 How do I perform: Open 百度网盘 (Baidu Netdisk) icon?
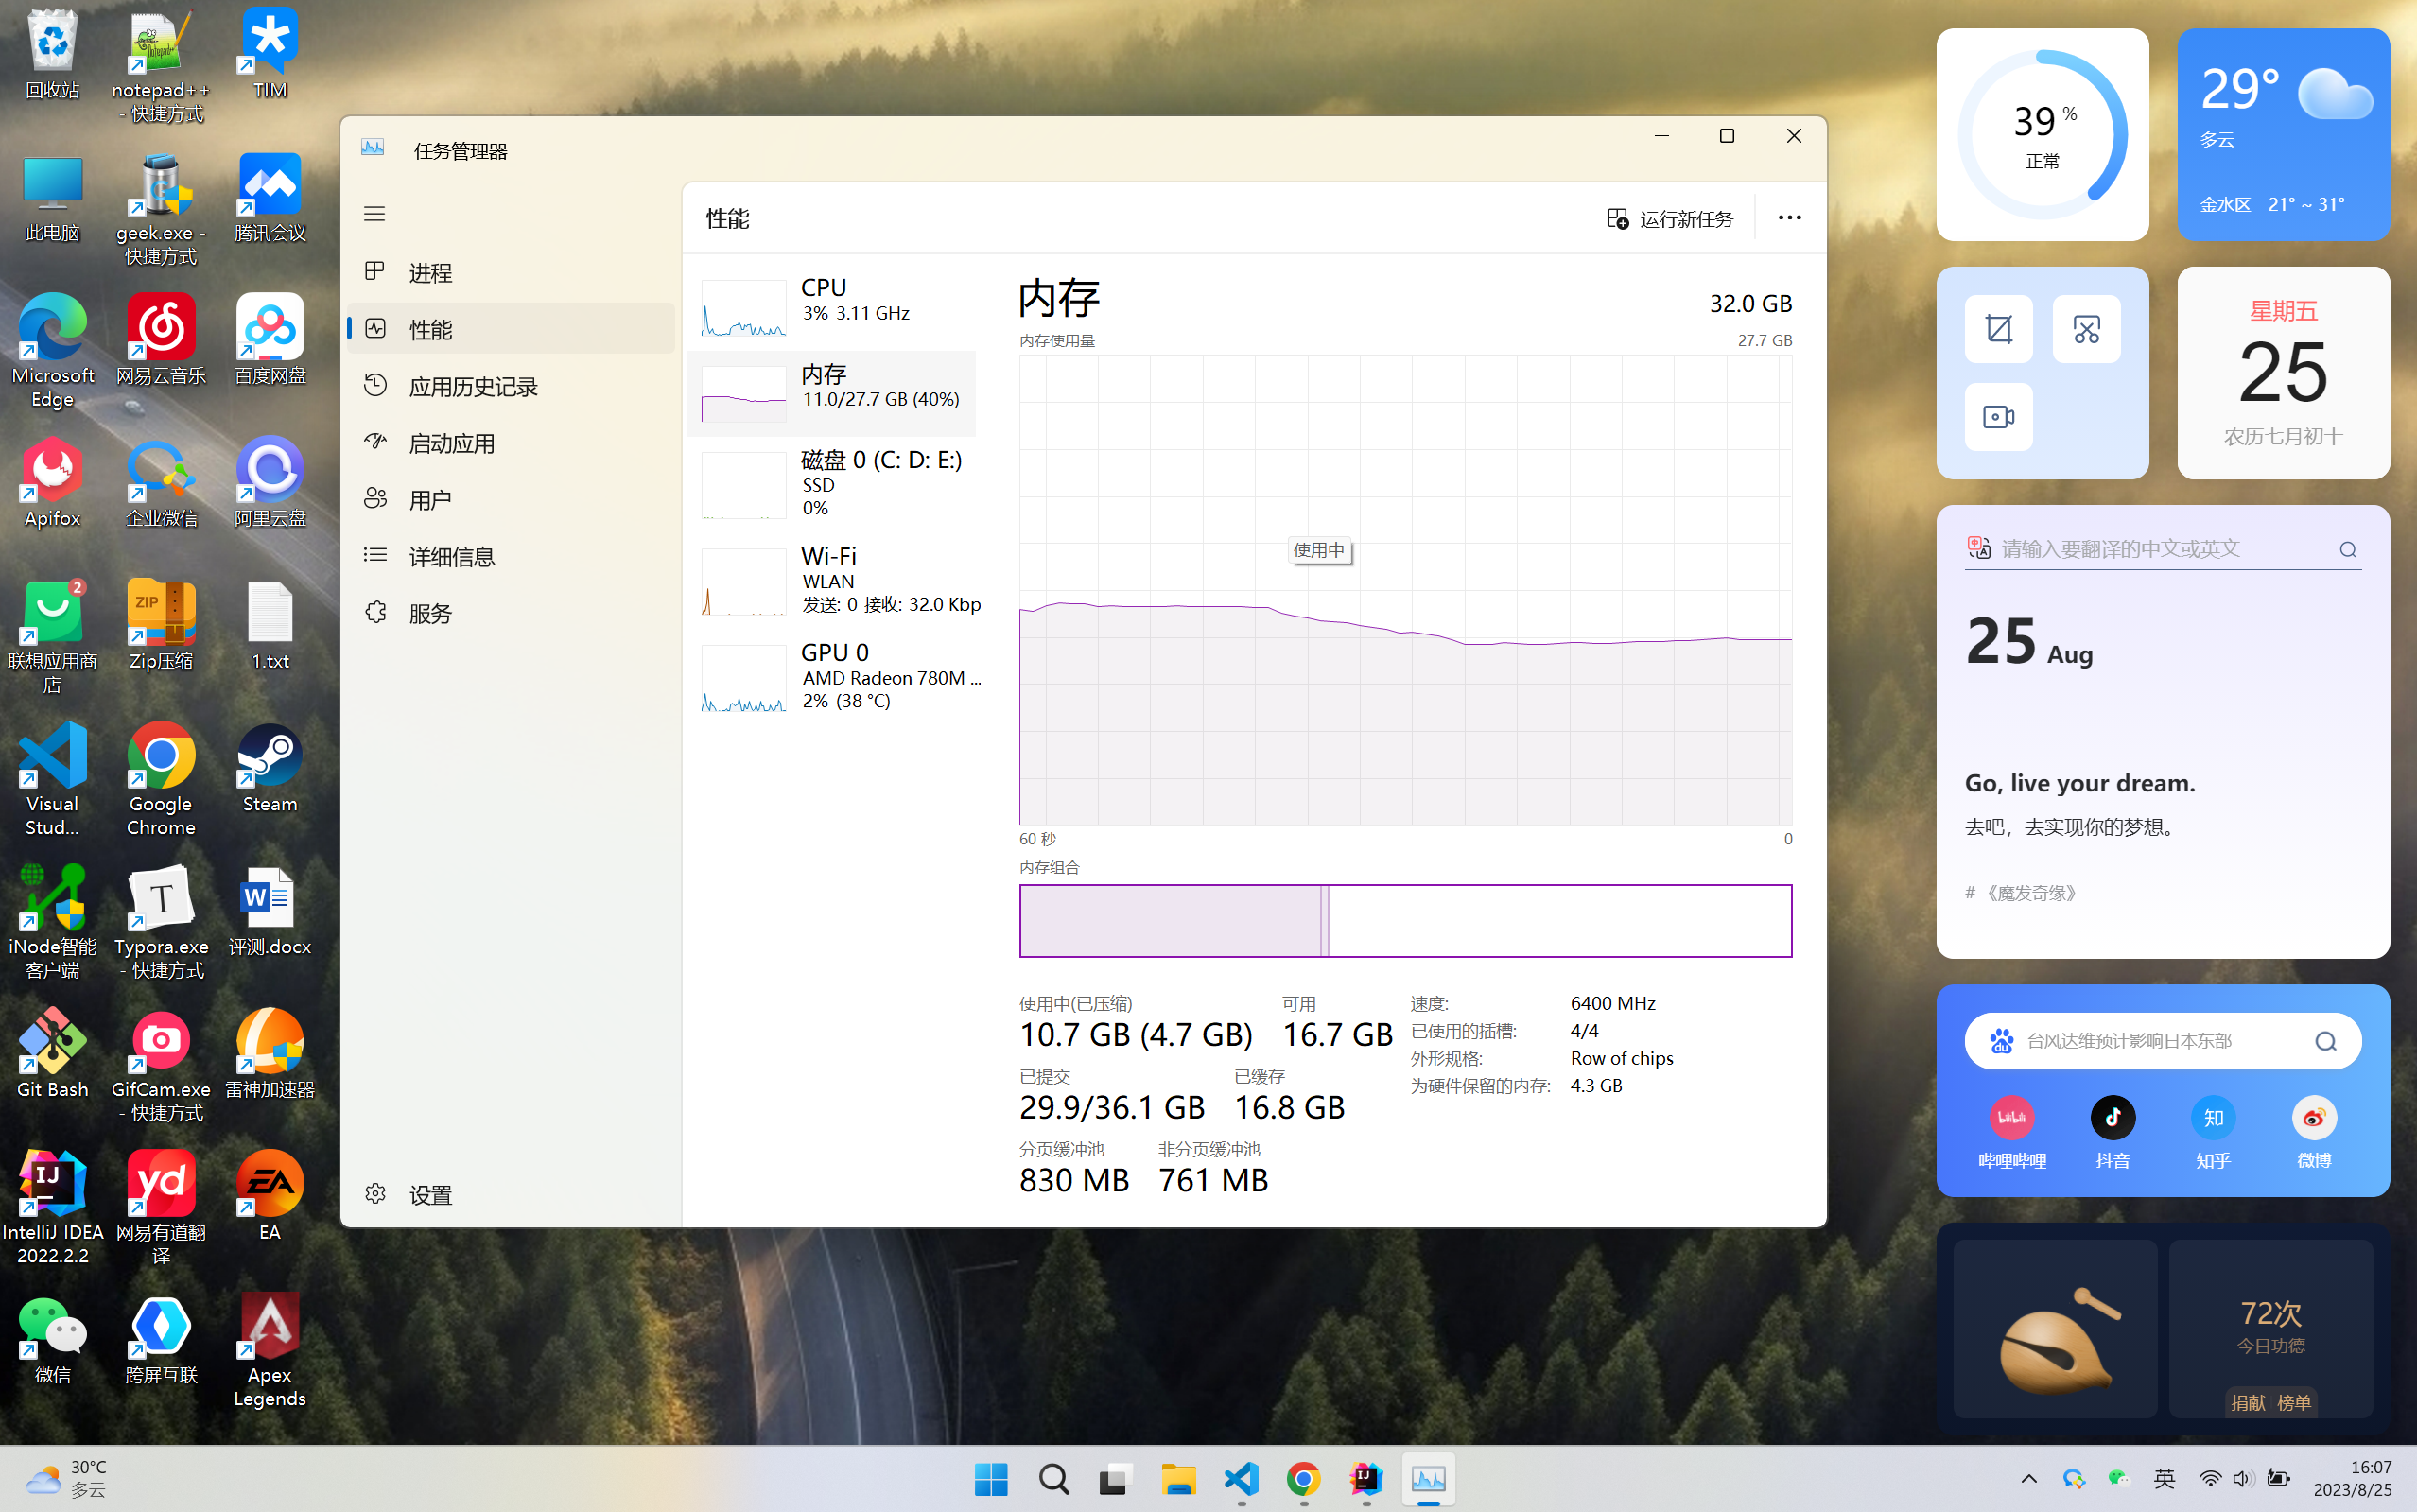tap(270, 339)
